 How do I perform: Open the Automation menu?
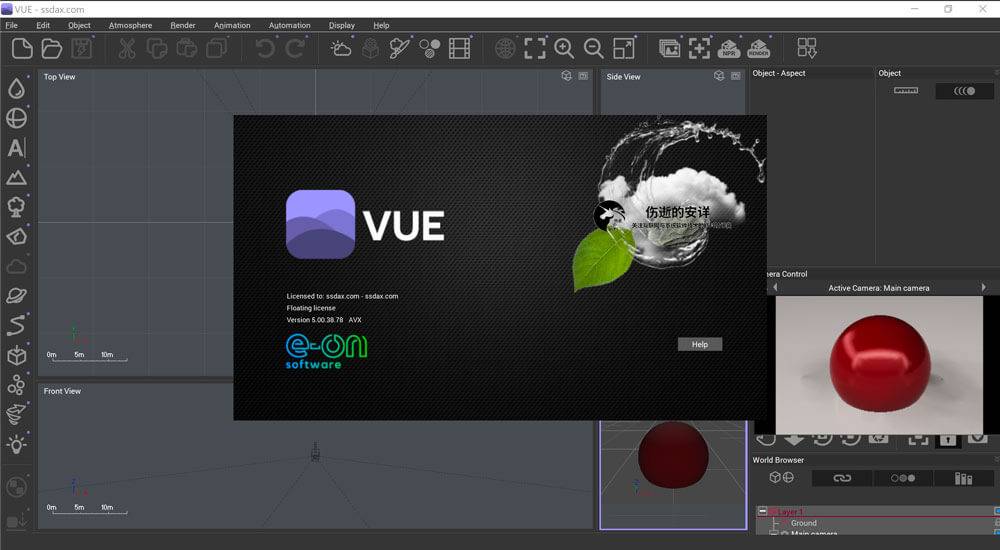tap(290, 26)
